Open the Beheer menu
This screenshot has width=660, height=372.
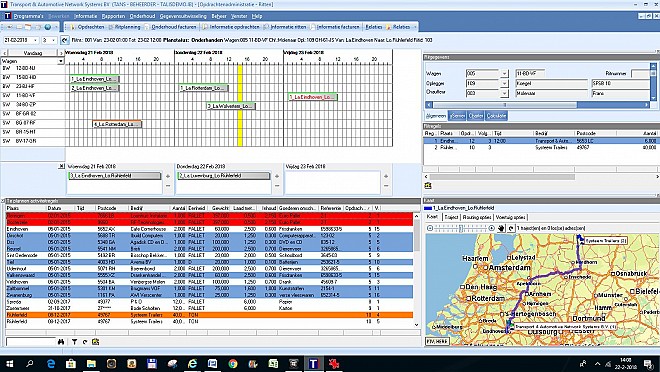[219, 16]
